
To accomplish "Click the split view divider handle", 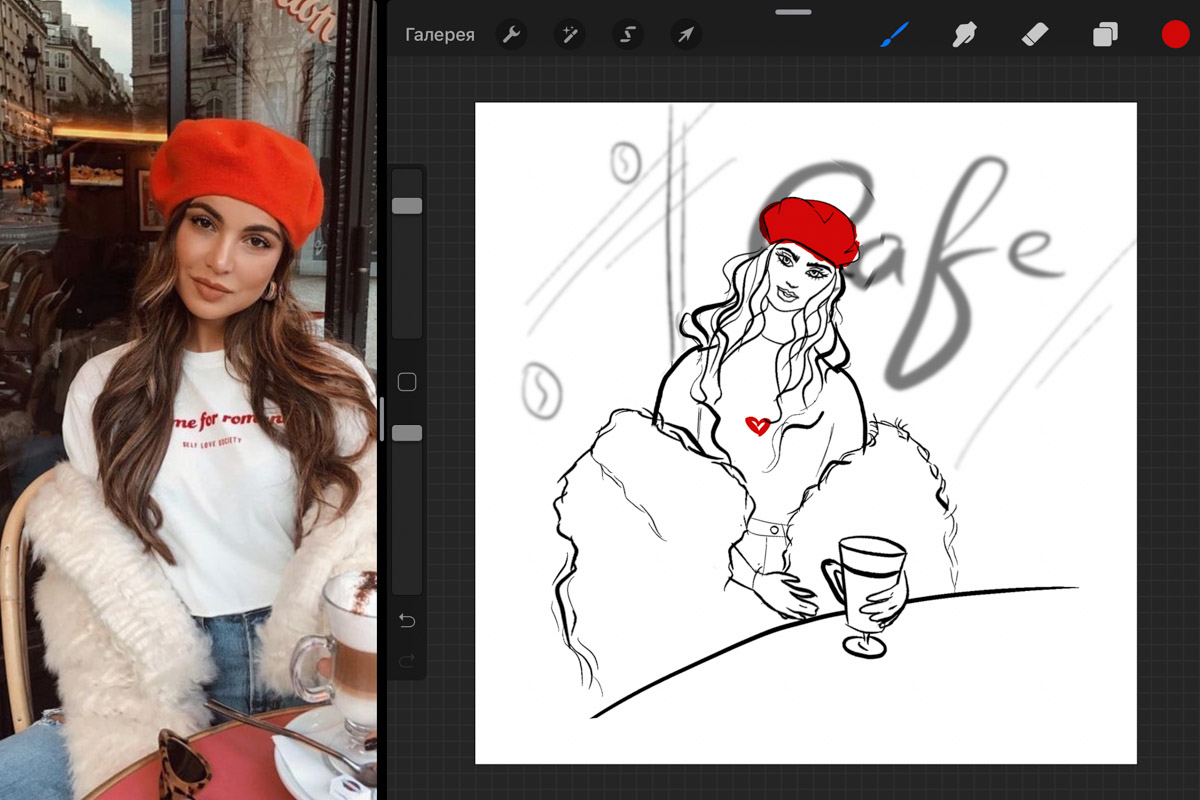I will (x=381, y=420).
